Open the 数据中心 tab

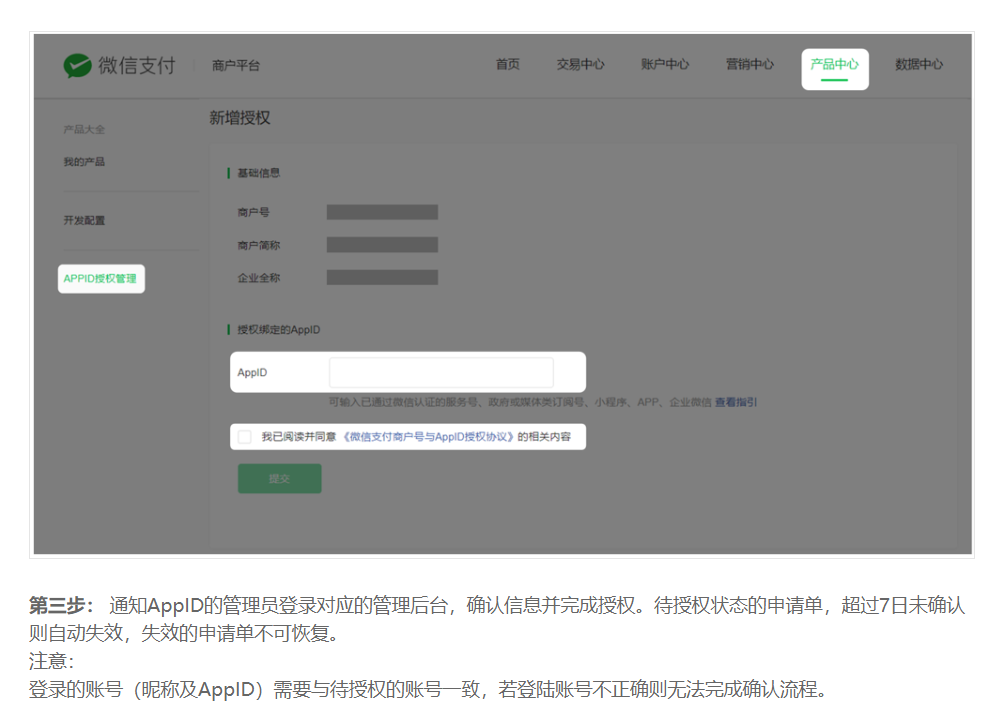click(x=919, y=64)
